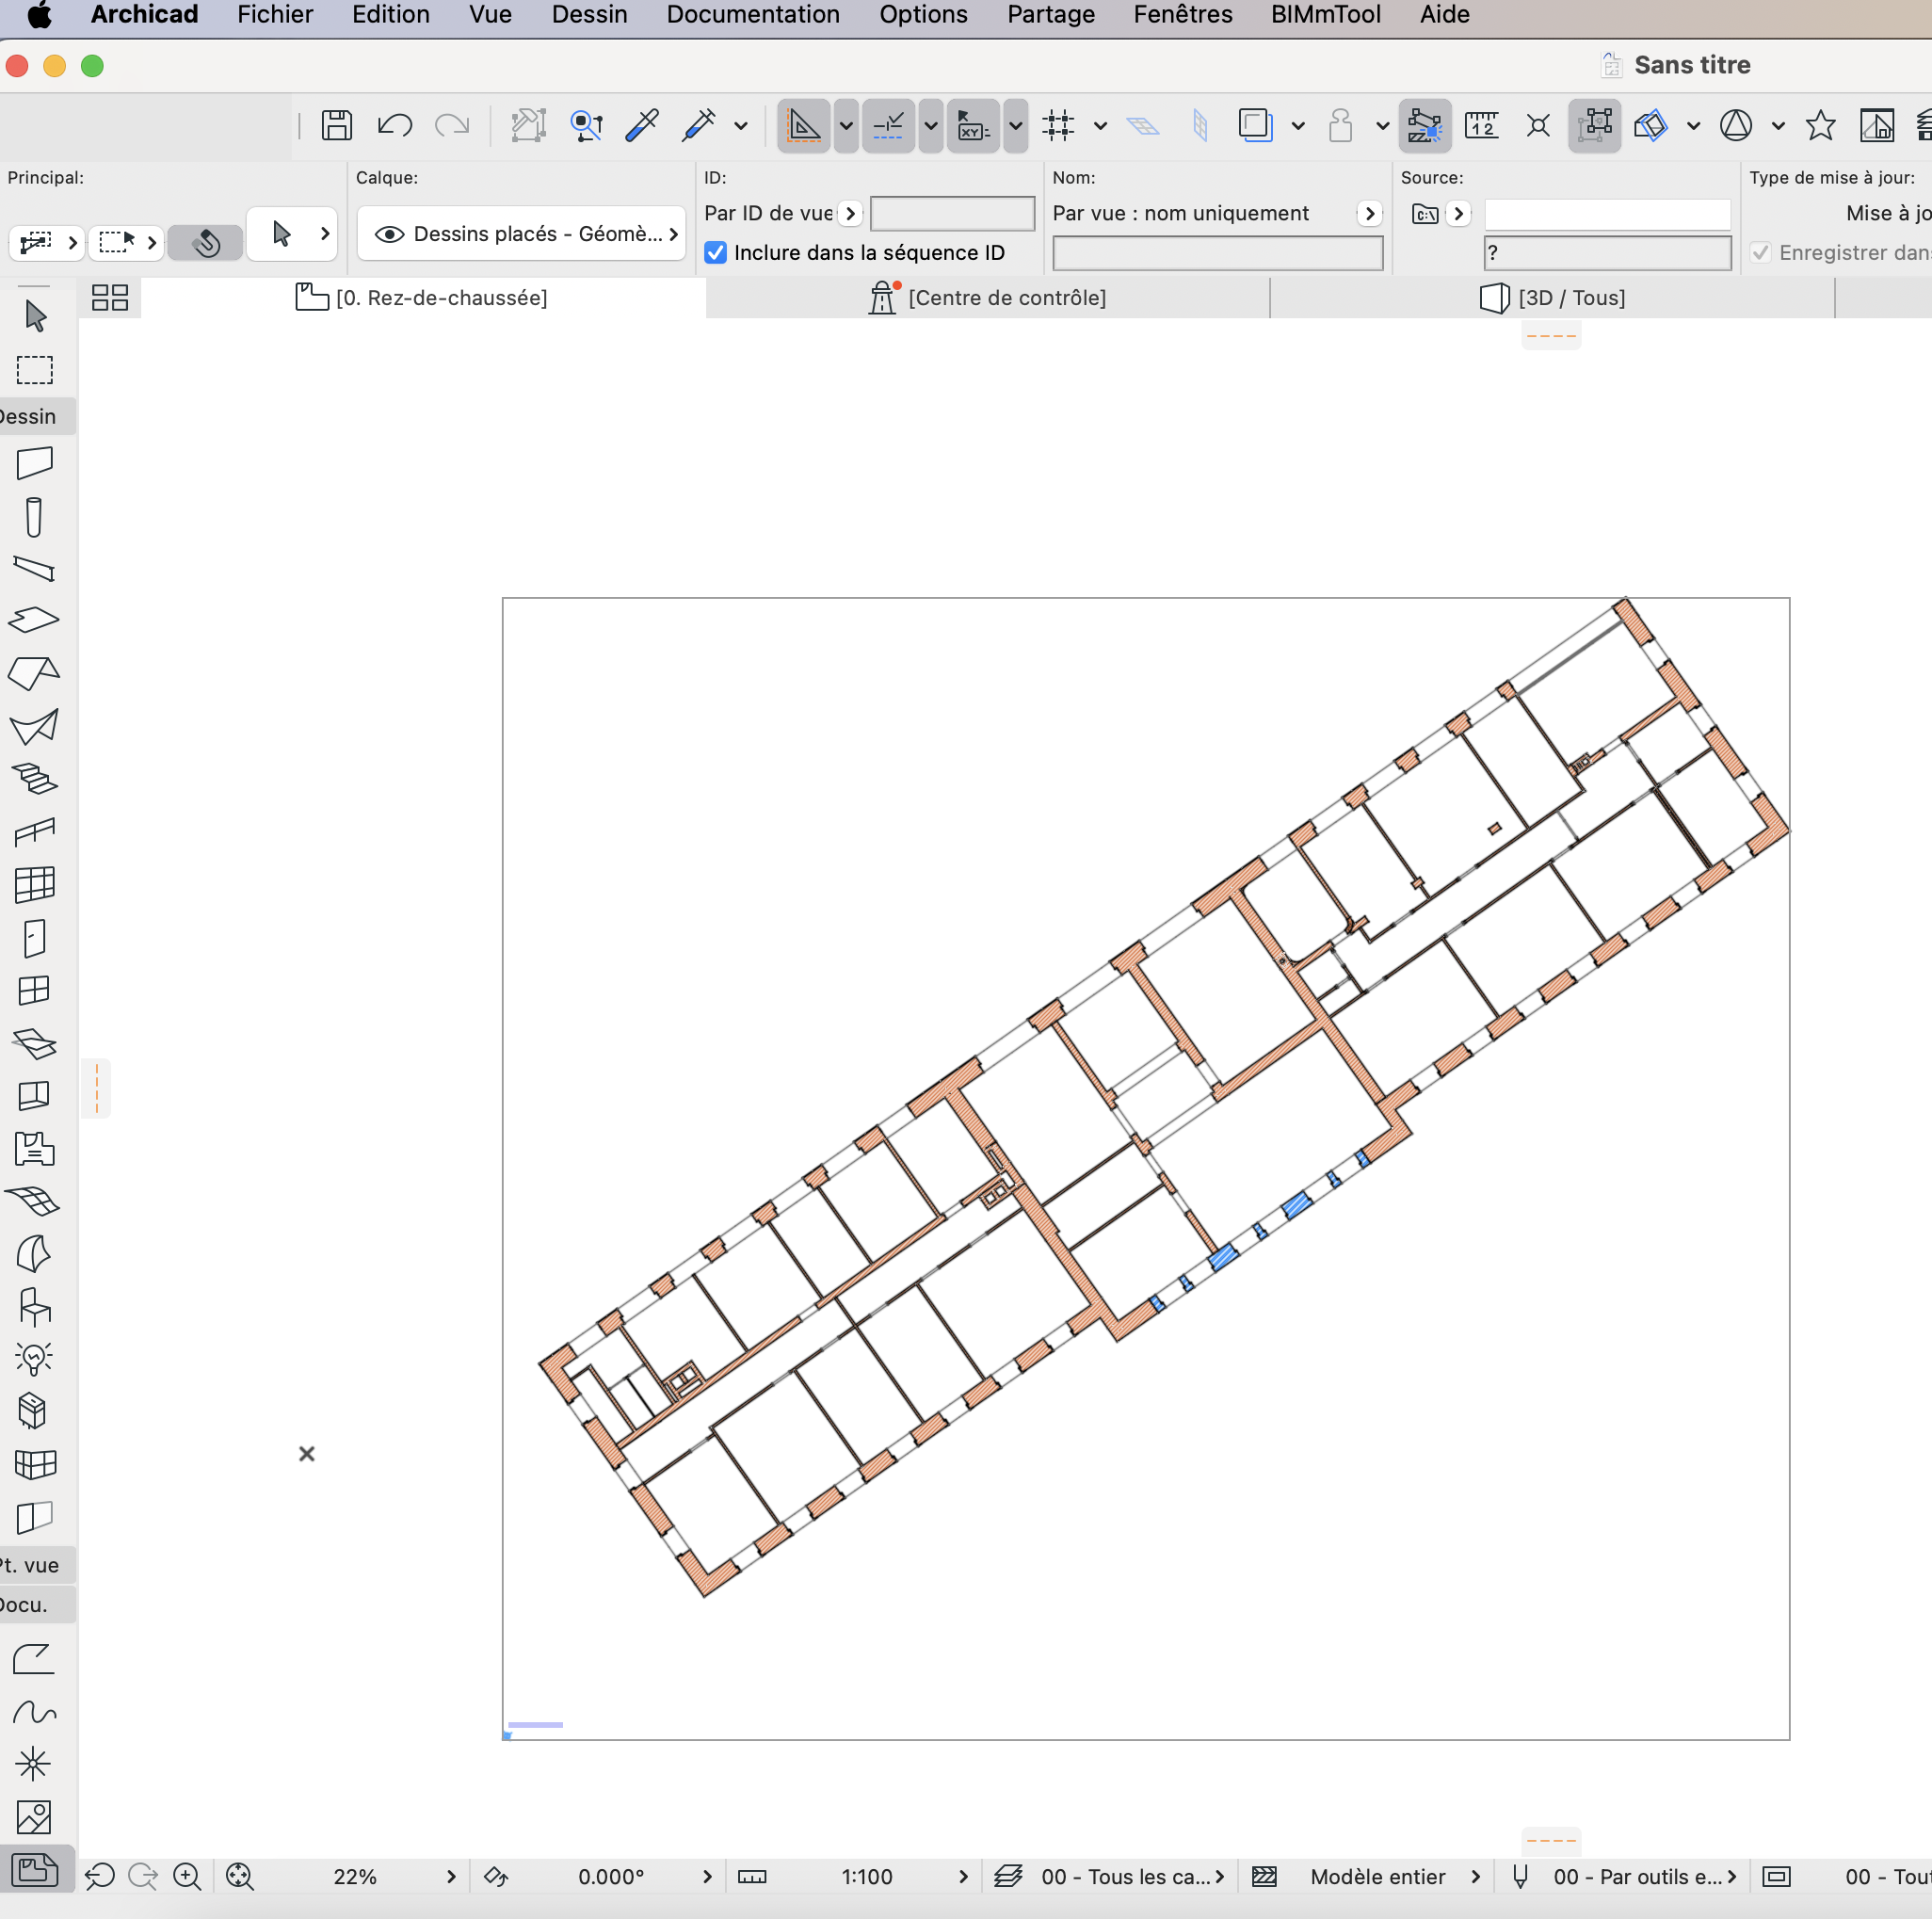Expand the Par ID de vue chevron

point(850,213)
